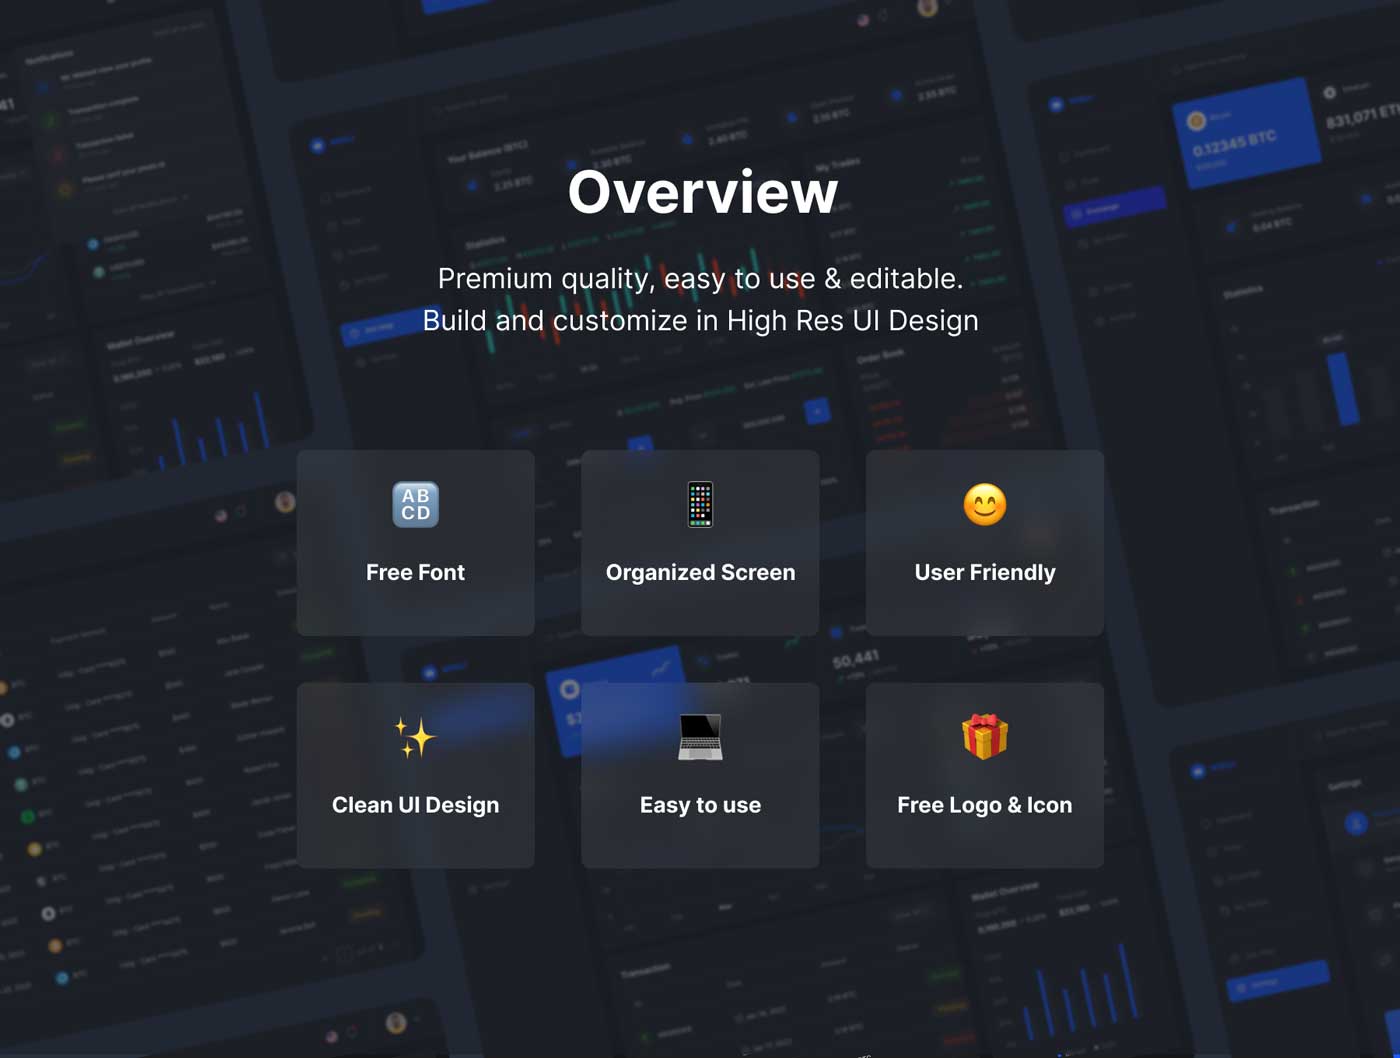The image size is (1400, 1058).
Task: Select the Organized Screen label
Action: point(700,573)
